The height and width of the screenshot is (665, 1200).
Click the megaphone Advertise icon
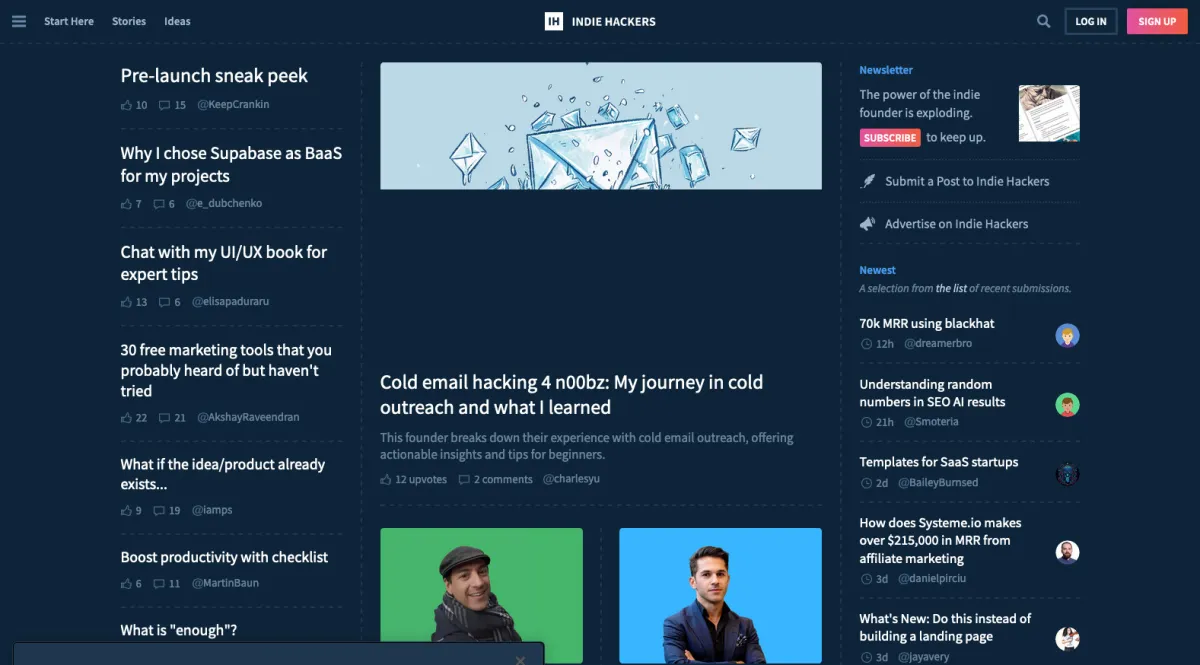[x=868, y=224]
